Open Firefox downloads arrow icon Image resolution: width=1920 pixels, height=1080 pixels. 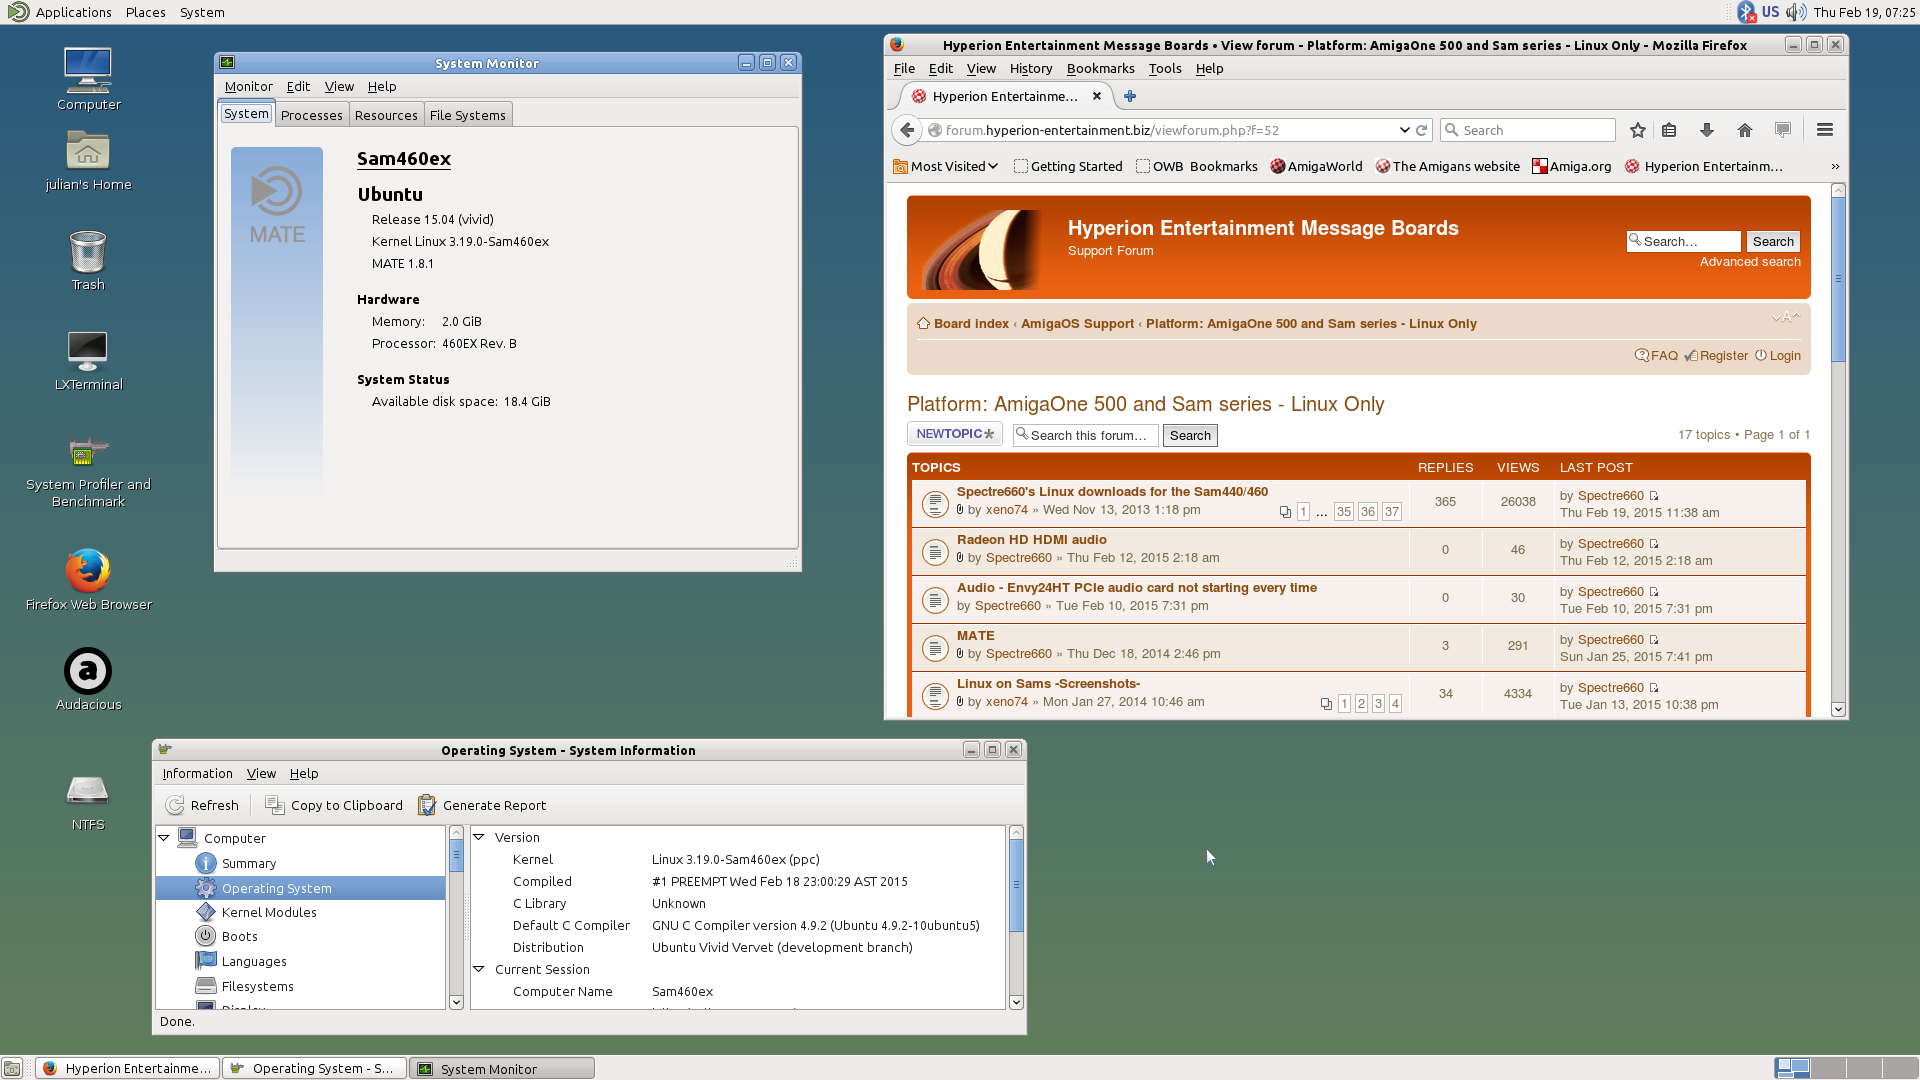coord(1707,130)
